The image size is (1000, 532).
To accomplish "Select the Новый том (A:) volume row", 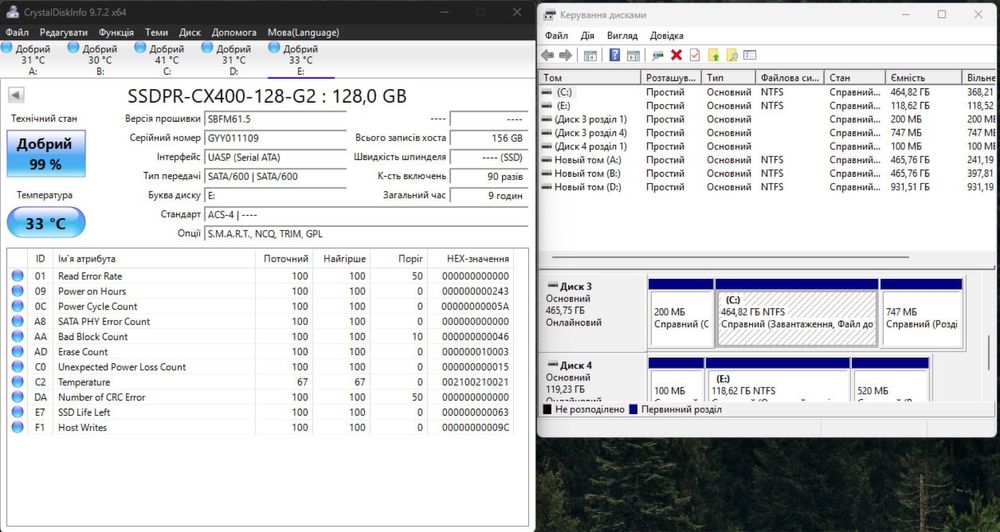I will (x=768, y=160).
